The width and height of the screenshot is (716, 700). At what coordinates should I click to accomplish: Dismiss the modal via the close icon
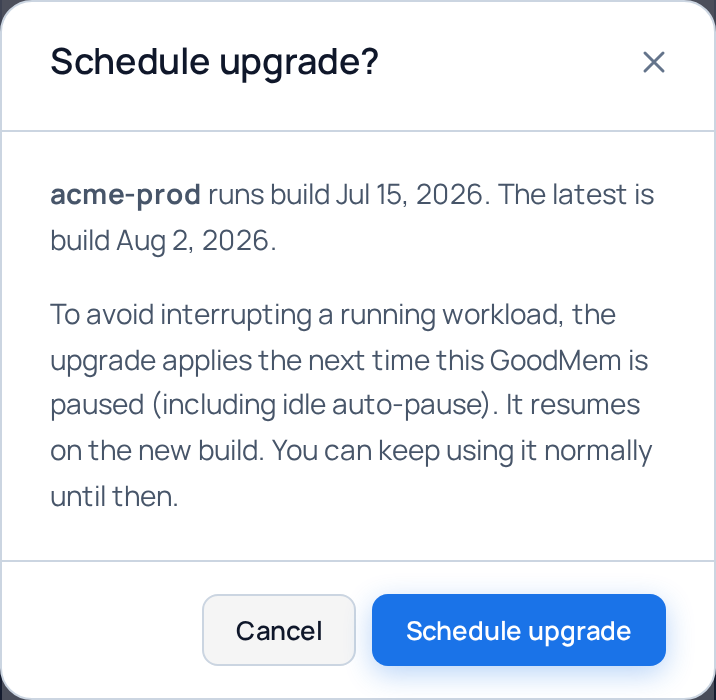coord(653,62)
